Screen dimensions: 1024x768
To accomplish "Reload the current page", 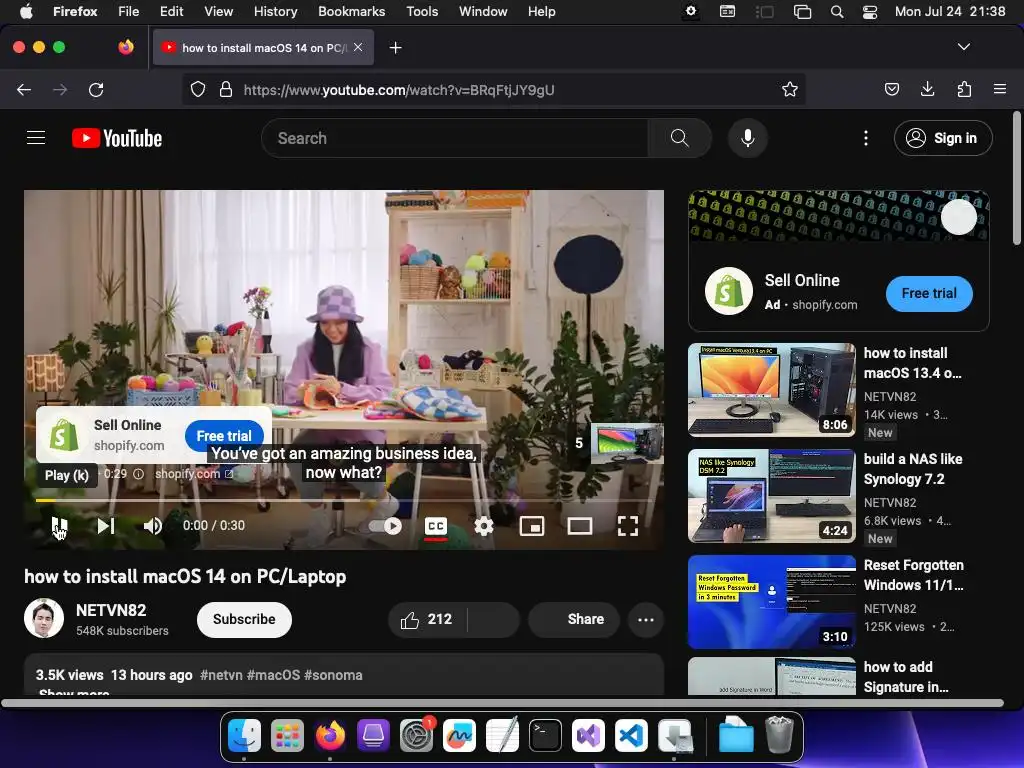I will click(96, 89).
